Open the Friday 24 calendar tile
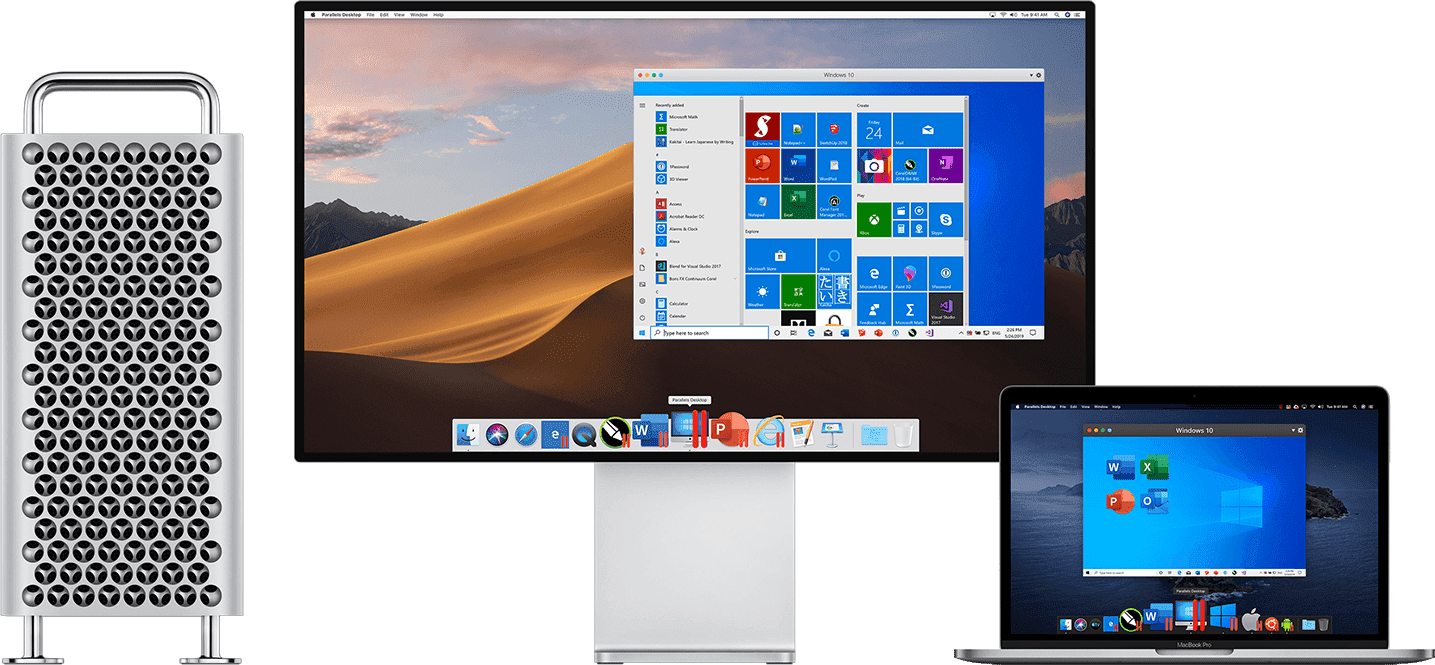This screenshot has width=1435, height=665. (x=874, y=130)
